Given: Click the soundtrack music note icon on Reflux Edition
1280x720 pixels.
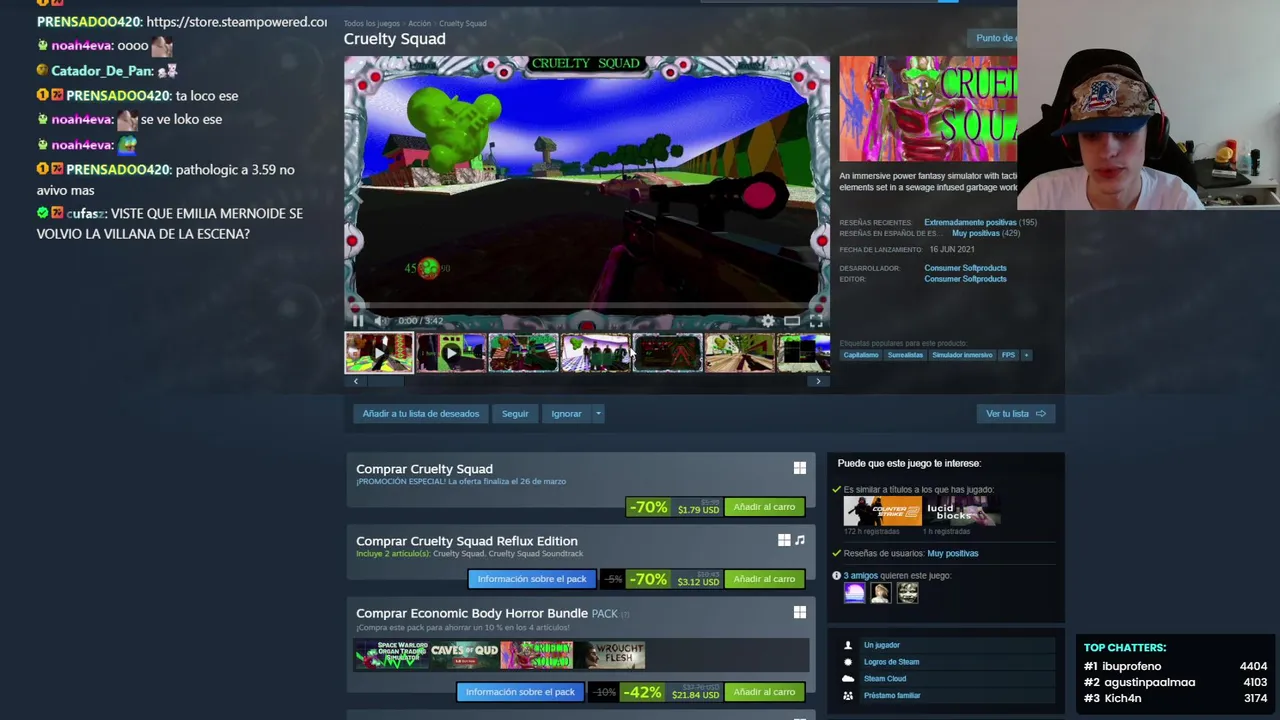Looking at the screenshot, I should 800,540.
